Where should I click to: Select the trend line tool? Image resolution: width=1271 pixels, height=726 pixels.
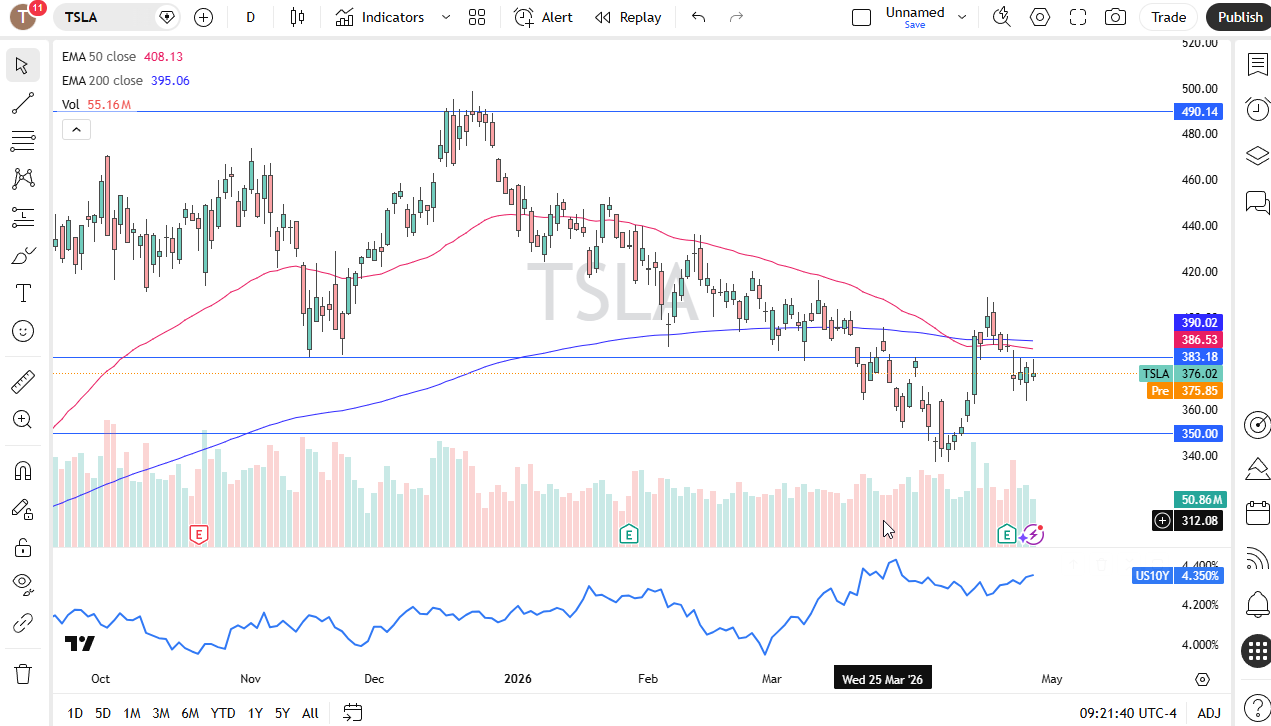pos(23,103)
